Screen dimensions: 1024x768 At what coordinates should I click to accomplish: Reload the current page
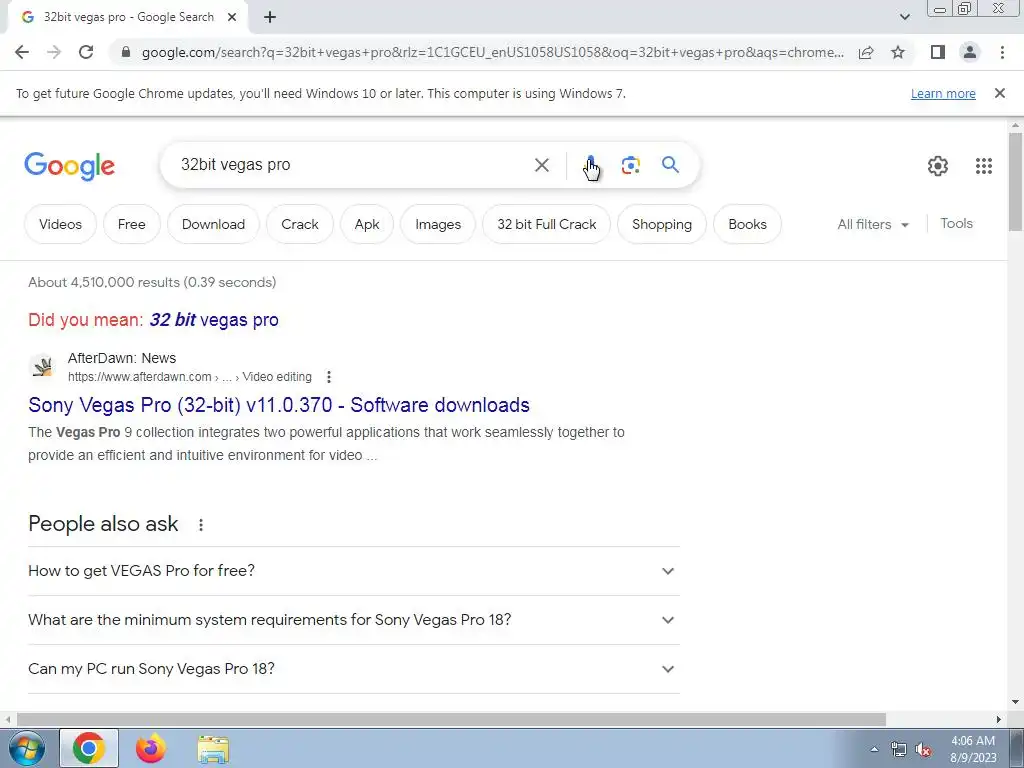[86, 52]
